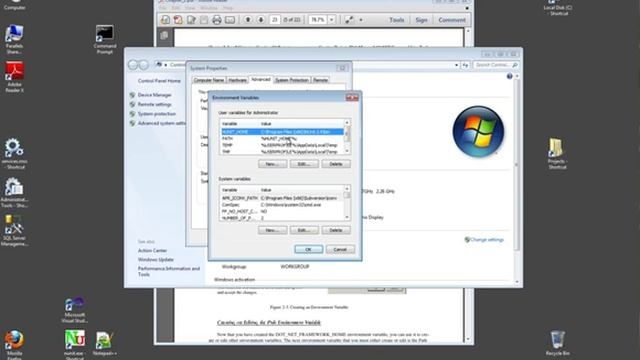
Task: Select the Recycle Bin icon
Action: click(x=558, y=343)
